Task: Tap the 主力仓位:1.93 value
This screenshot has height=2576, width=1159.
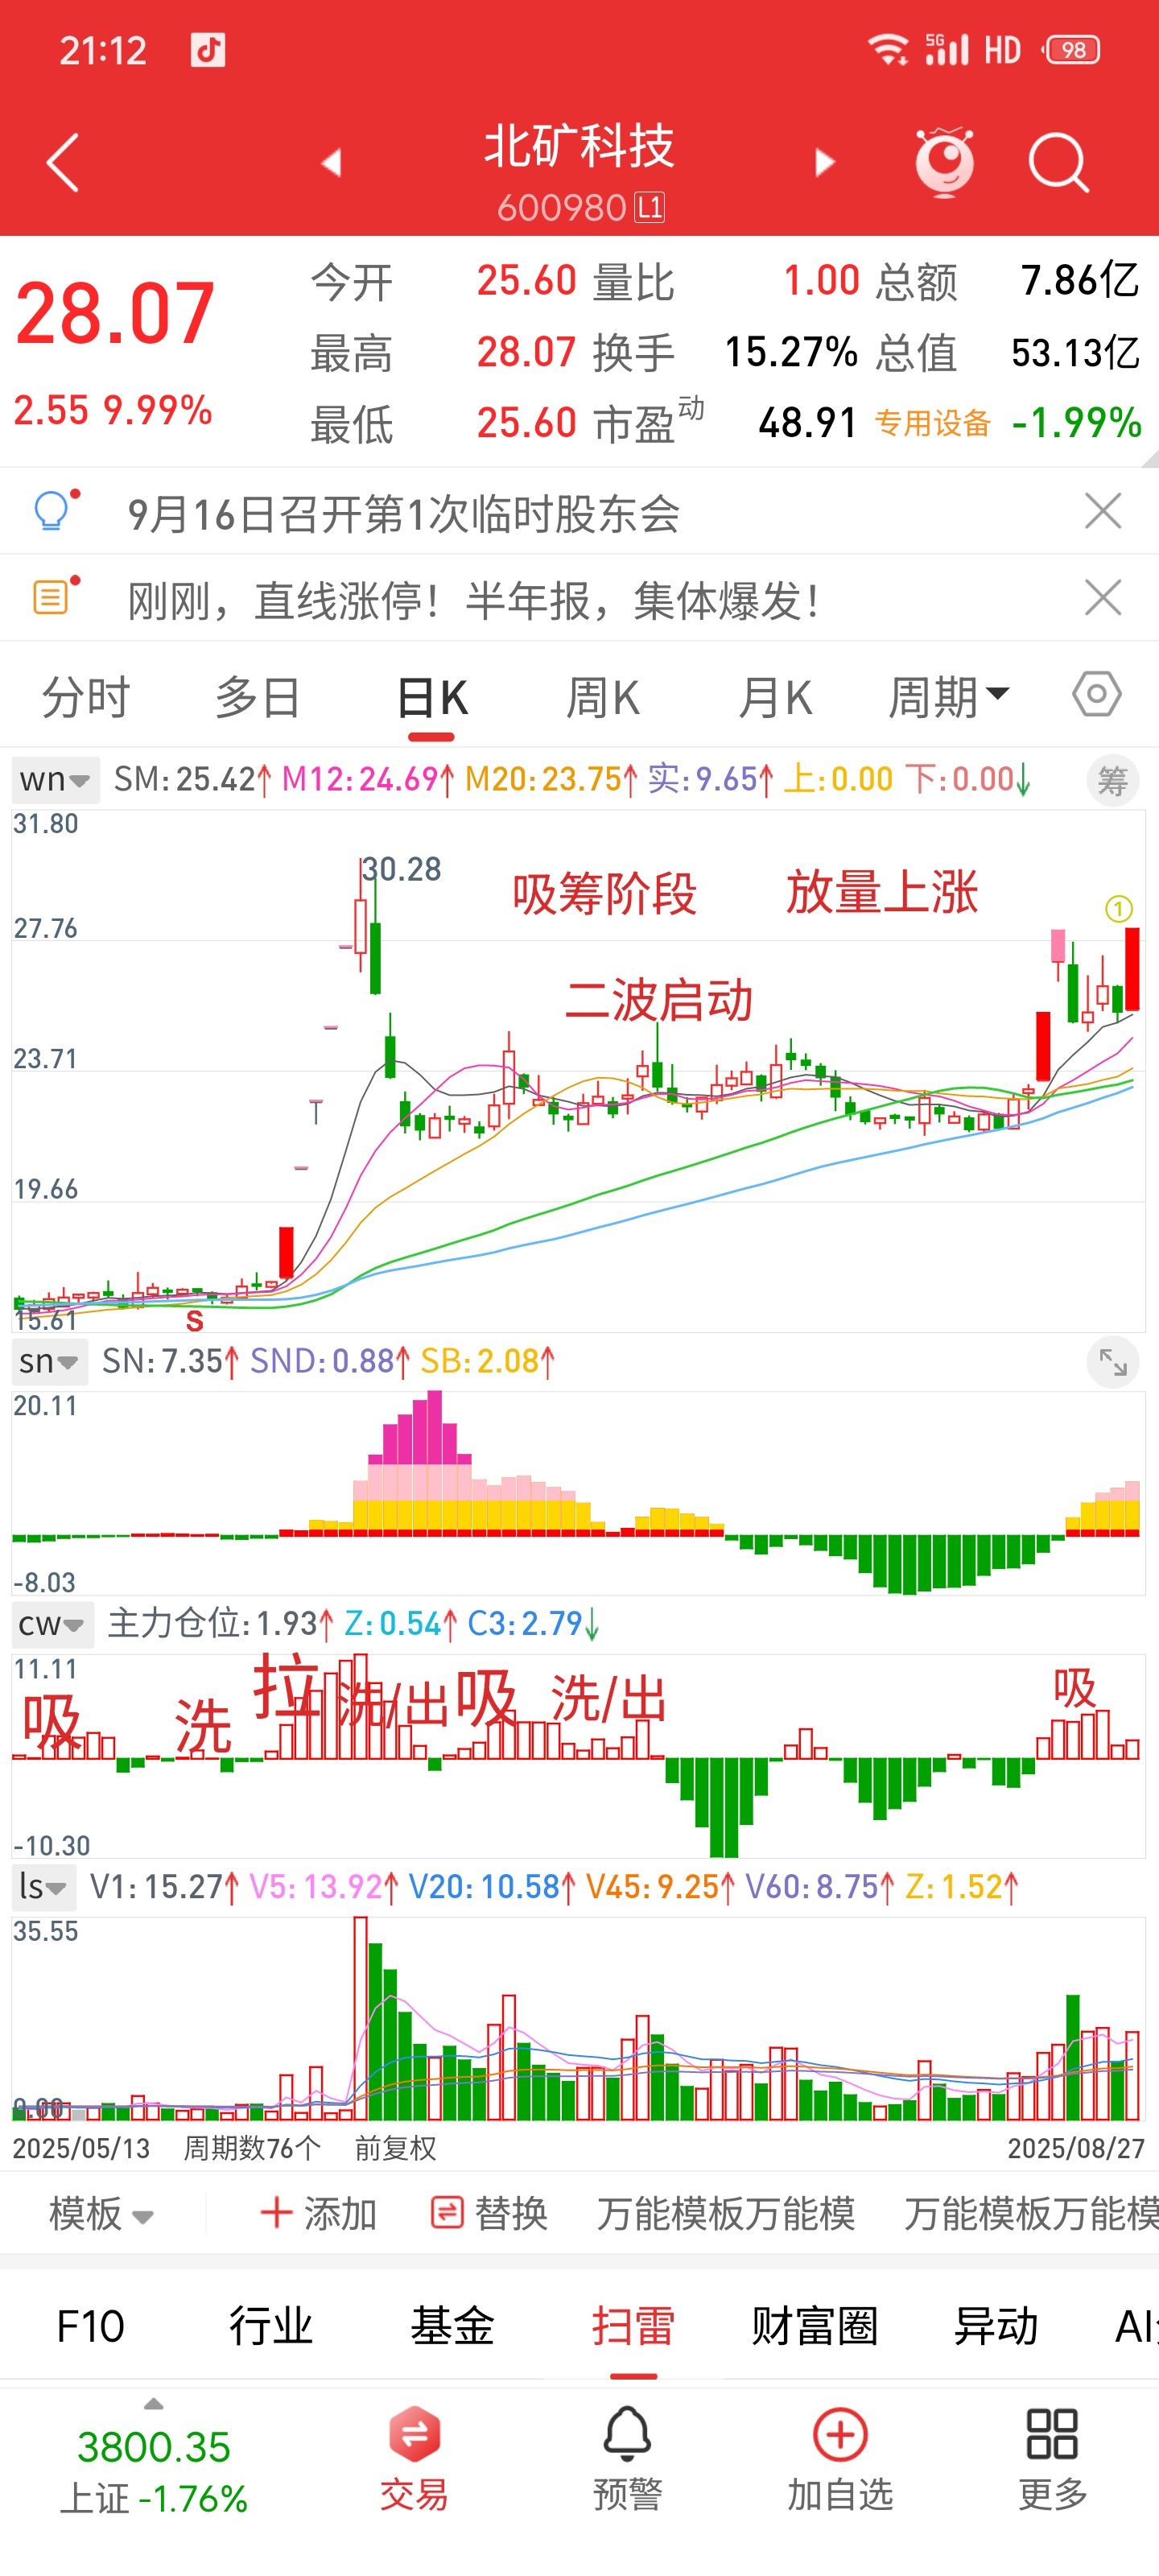Action: (219, 1623)
